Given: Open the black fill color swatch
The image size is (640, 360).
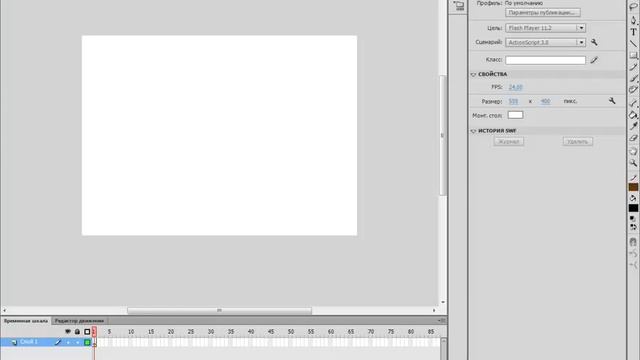Looking at the screenshot, I should 633,208.
